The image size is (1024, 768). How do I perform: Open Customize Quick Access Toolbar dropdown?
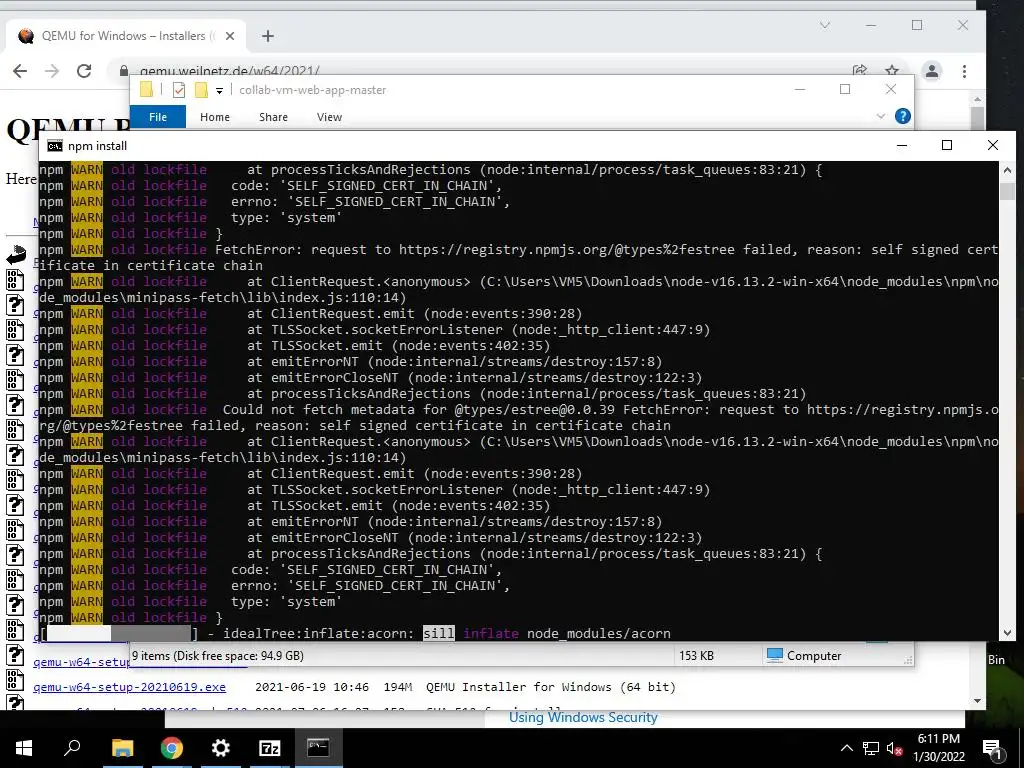(219, 91)
